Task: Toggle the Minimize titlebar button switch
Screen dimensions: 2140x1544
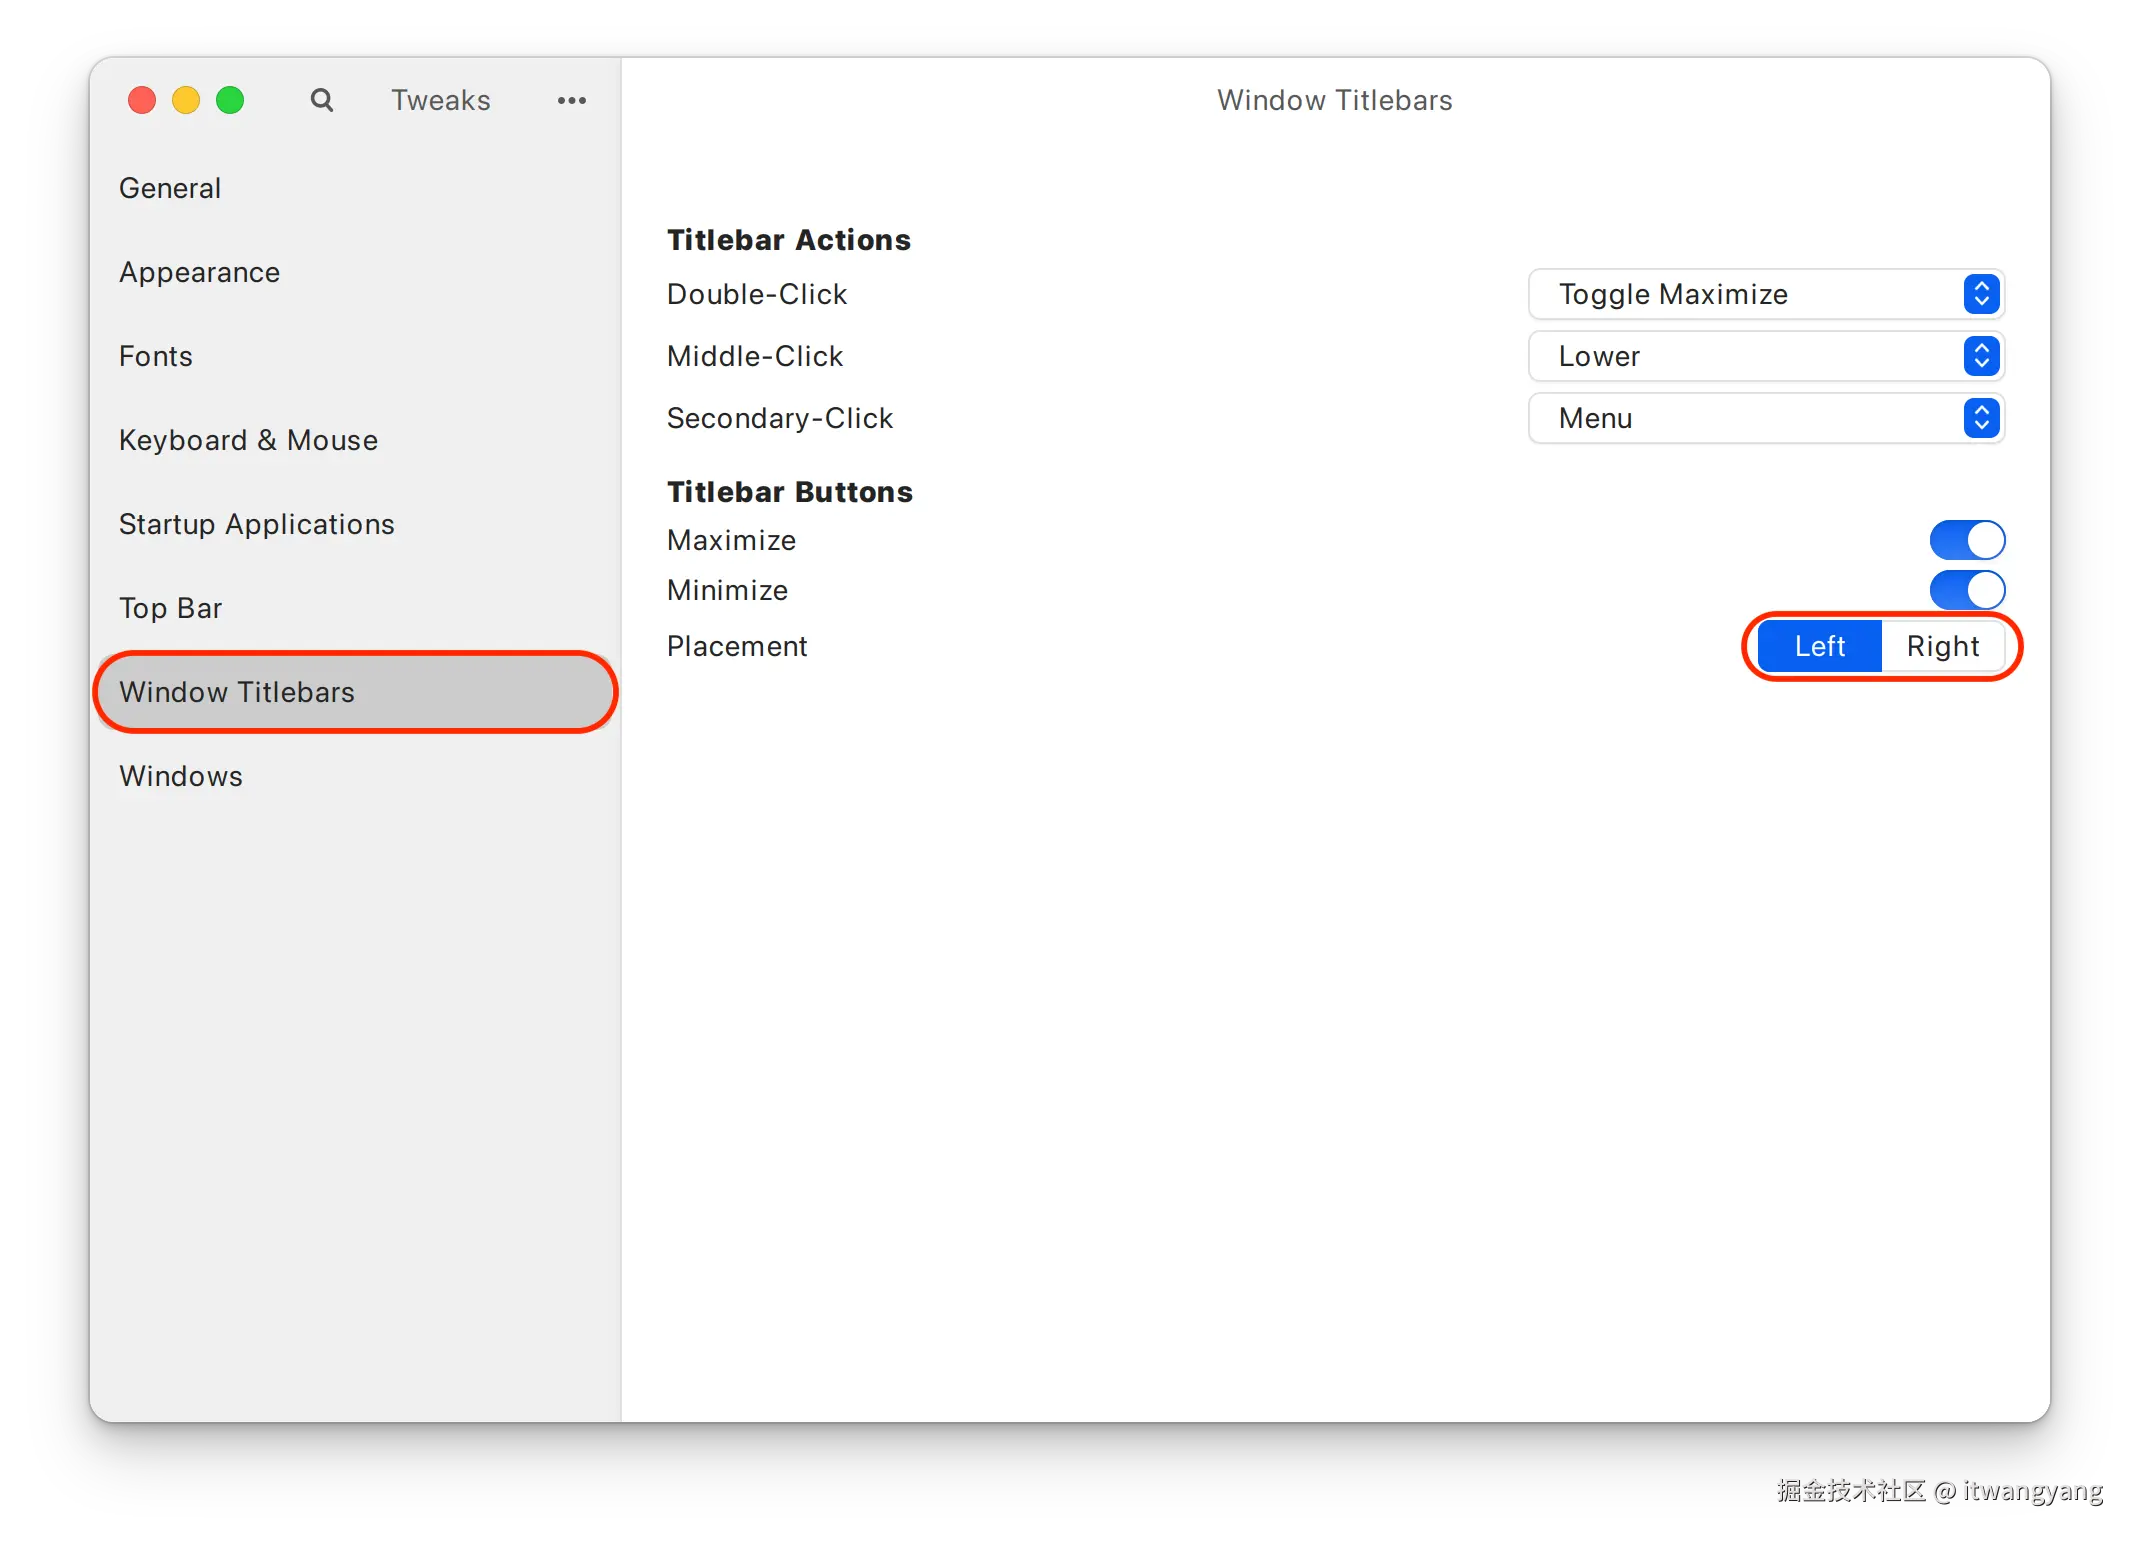Action: tap(1966, 590)
